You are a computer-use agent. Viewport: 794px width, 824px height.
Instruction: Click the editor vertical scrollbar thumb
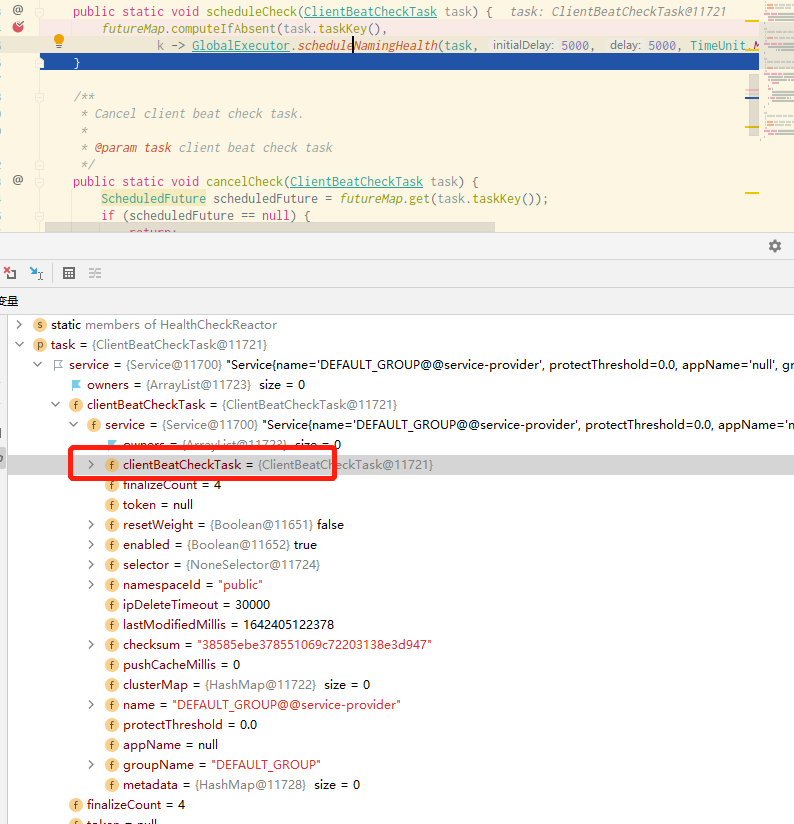(x=754, y=105)
